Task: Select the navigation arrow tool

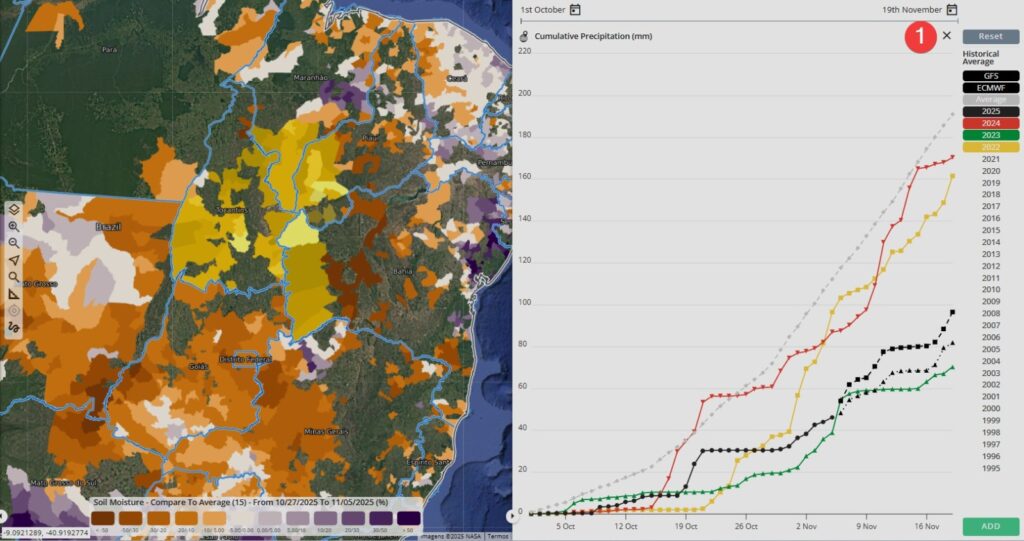Action: click(x=14, y=260)
